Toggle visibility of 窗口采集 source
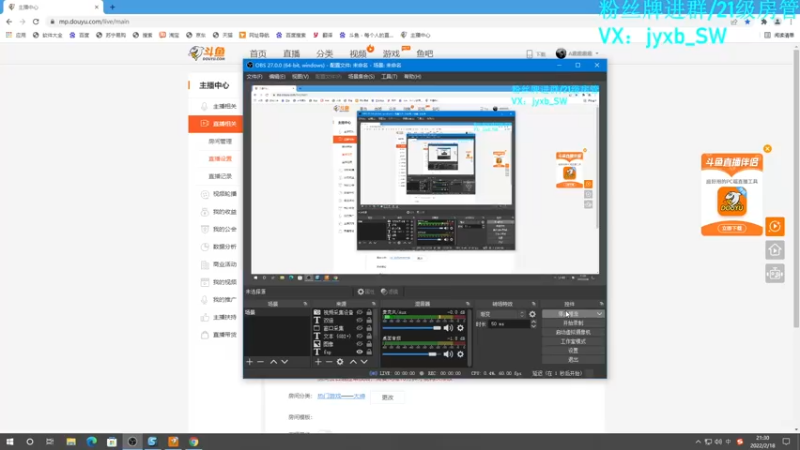The height and width of the screenshot is (450, 800). tap(360, 328)
